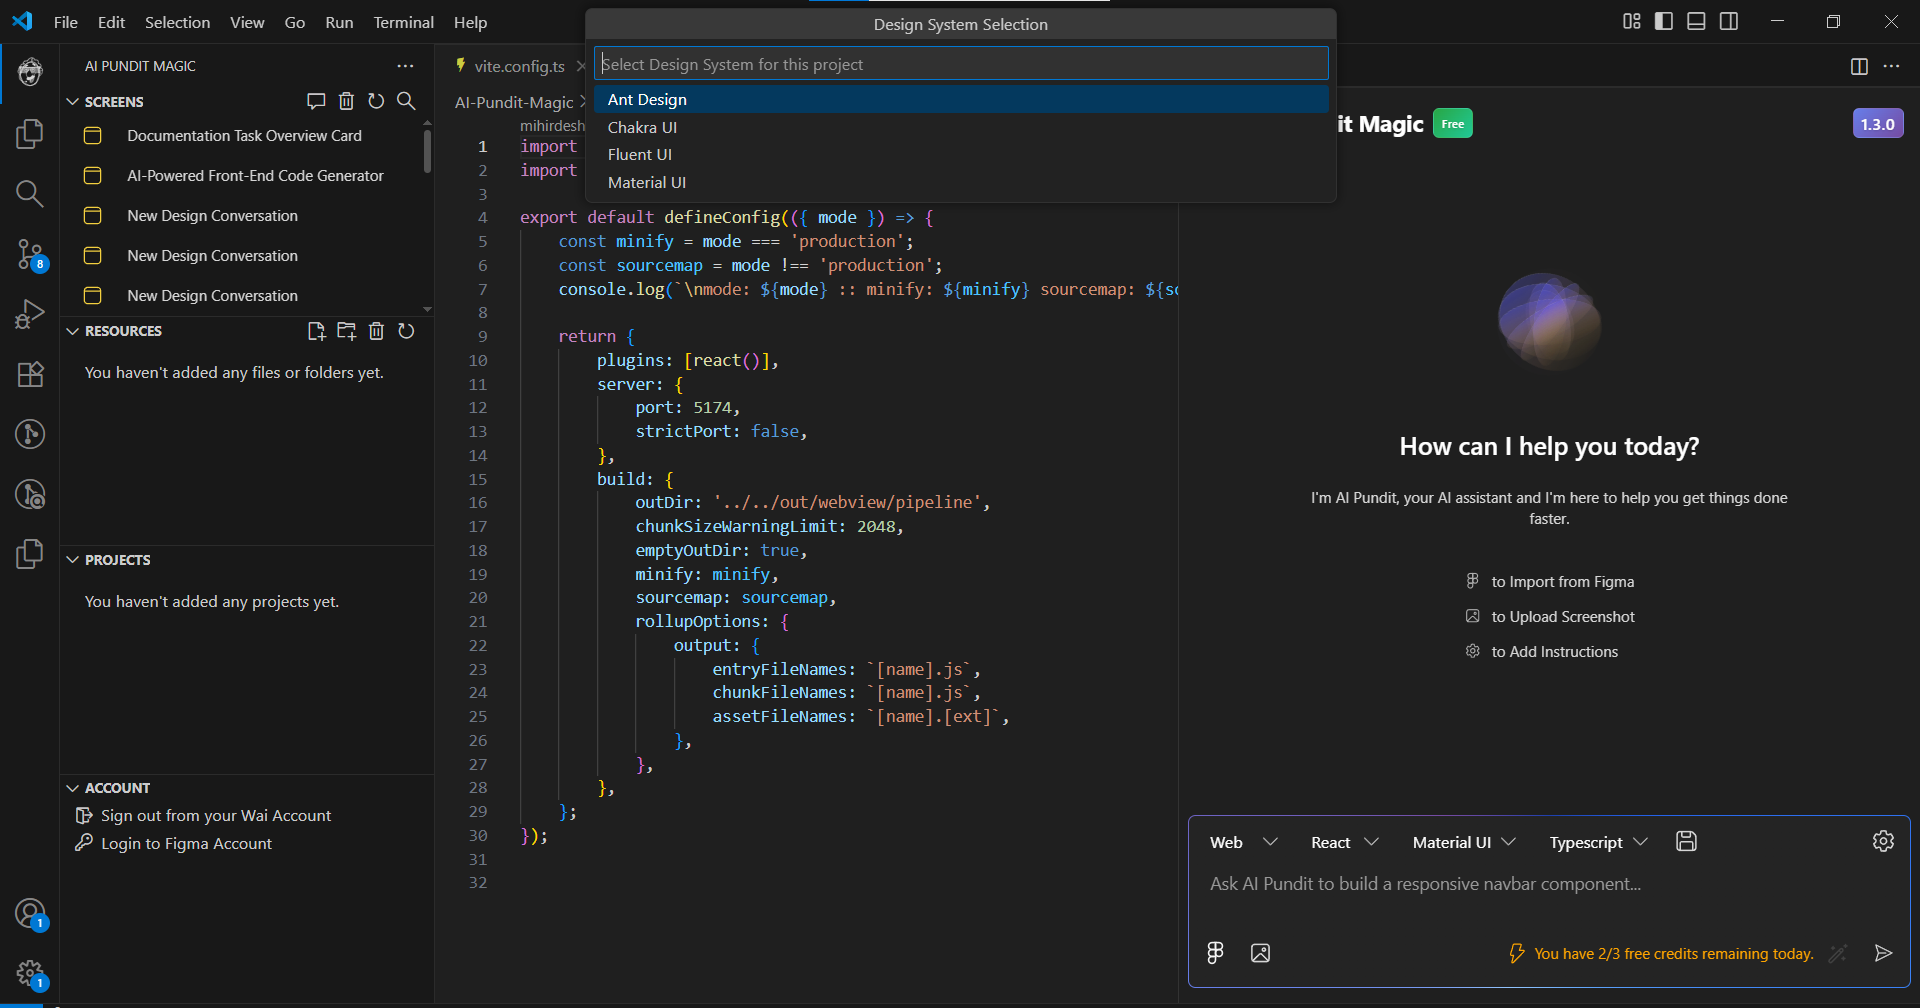Click the Figma import icon in chat box

1215,953
